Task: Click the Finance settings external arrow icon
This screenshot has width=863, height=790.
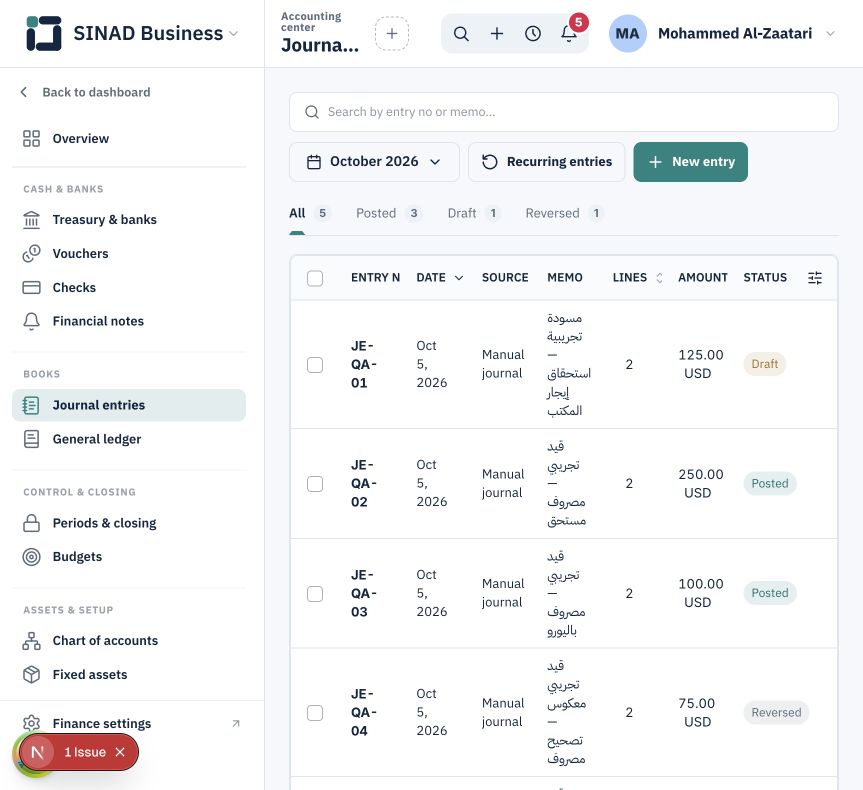Action: pyautogui.click(x=236, y=723)
